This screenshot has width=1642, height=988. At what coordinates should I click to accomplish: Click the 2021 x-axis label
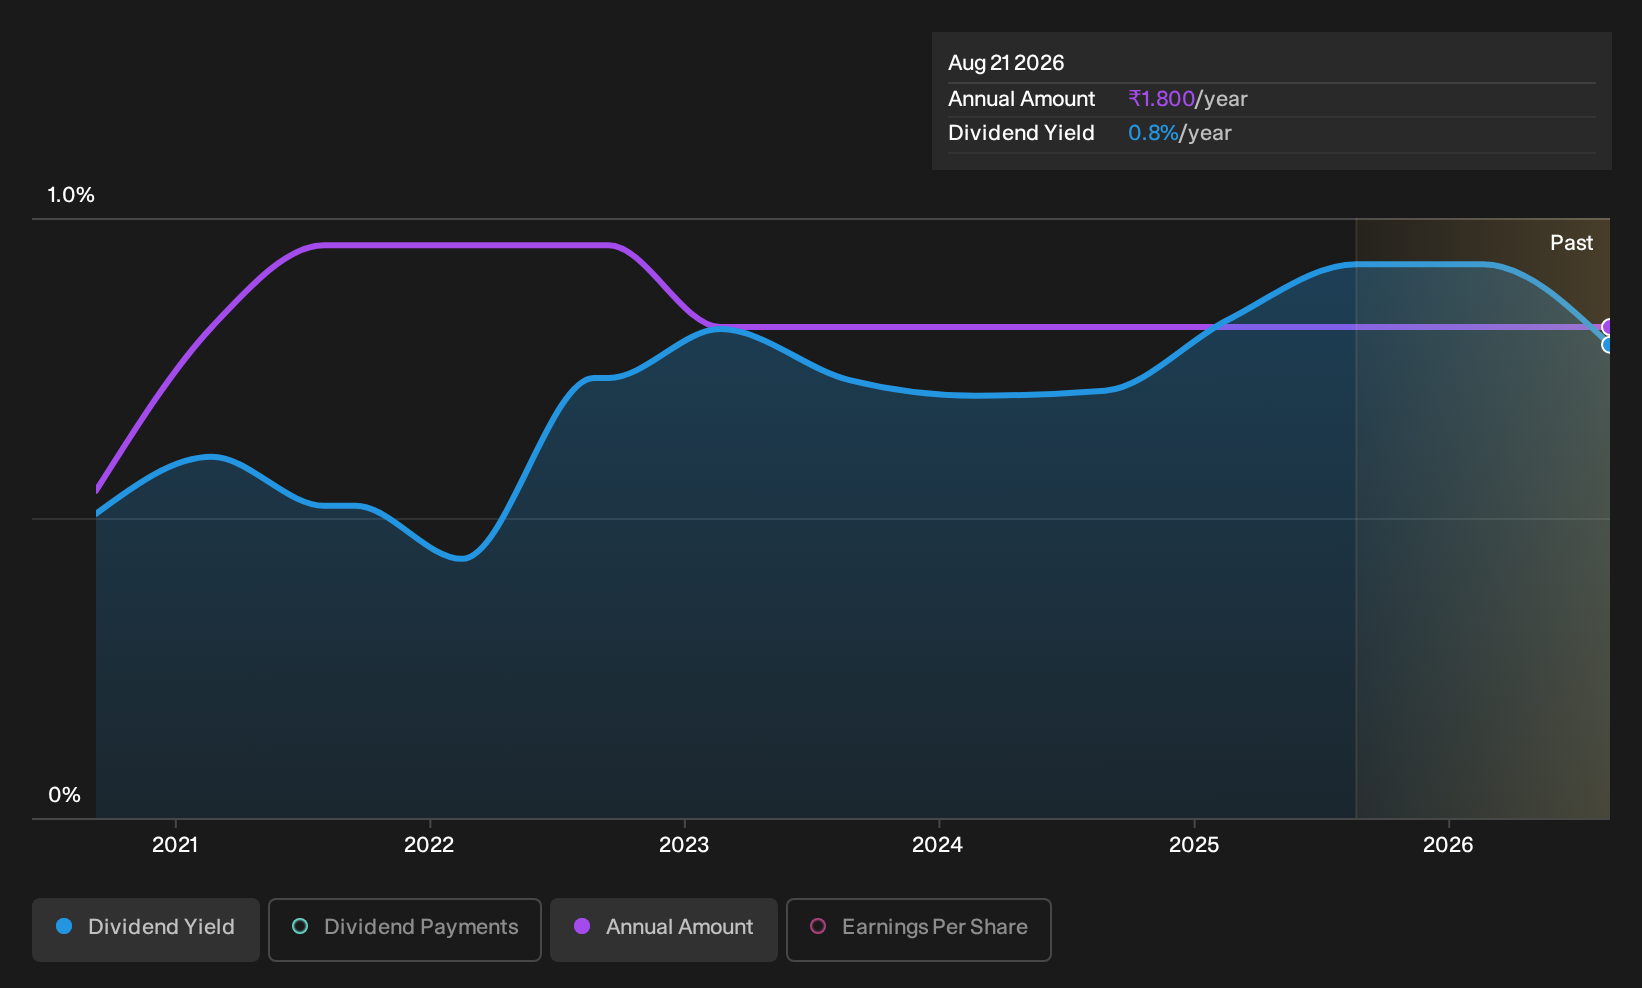point(175,845)
